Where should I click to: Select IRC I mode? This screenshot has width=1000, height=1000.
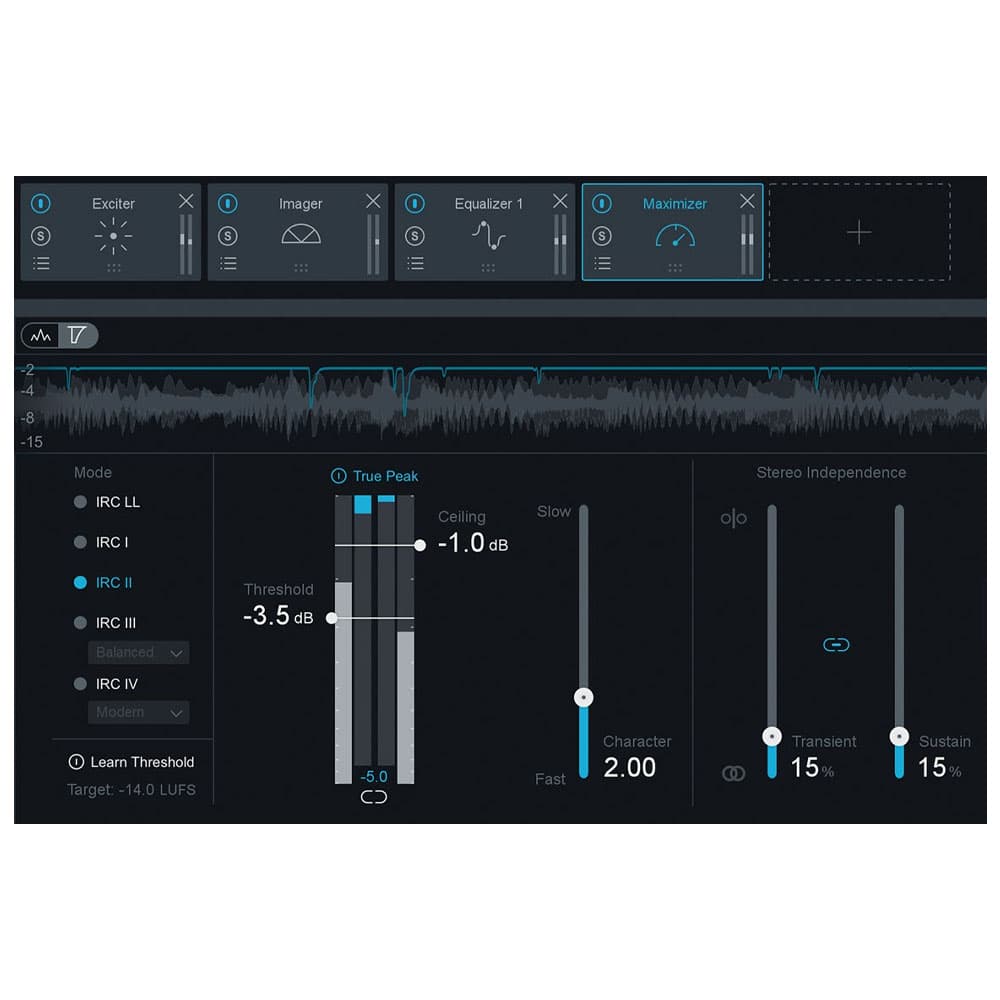coord(101,542)
